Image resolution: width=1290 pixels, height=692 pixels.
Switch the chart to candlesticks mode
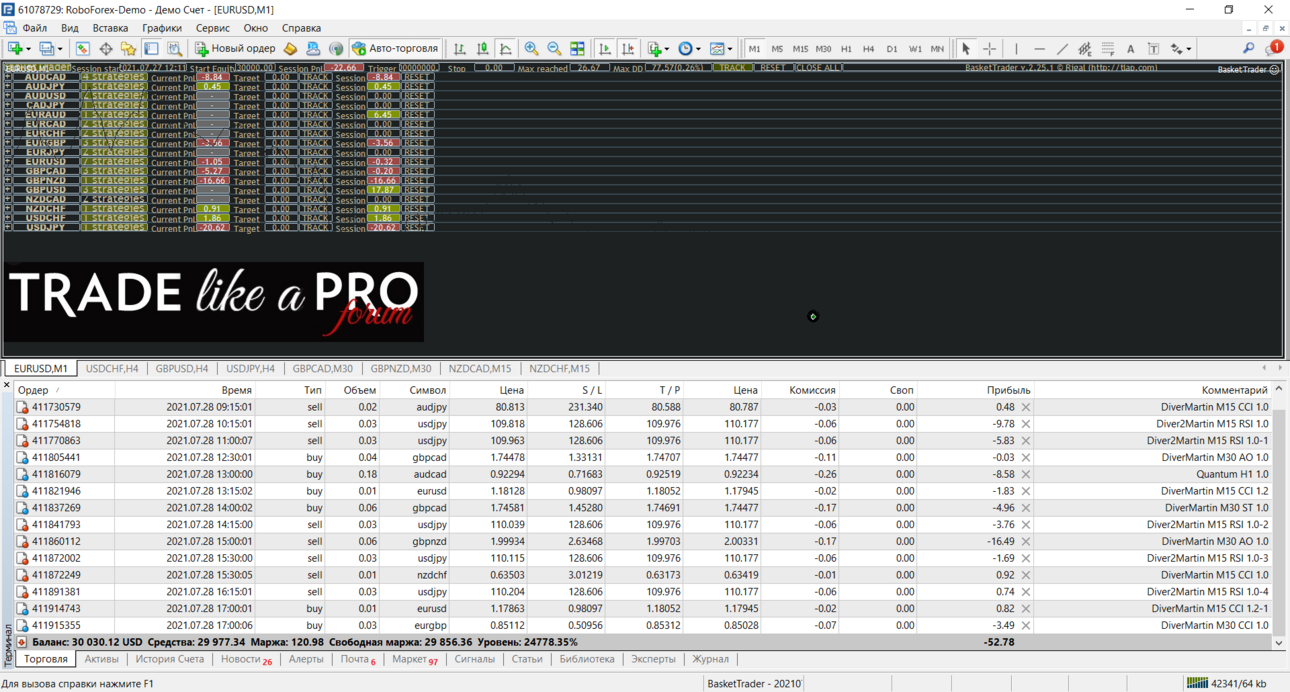[482, 48]
